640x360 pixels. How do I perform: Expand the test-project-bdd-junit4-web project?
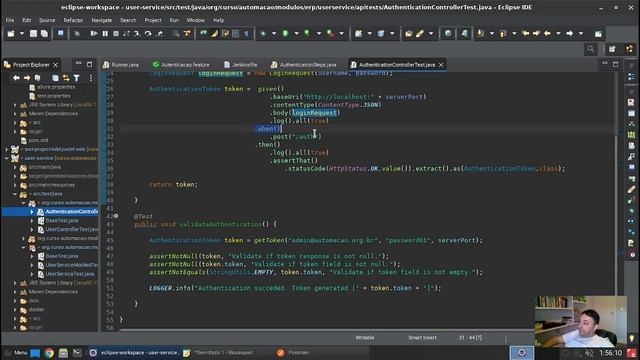pyautogui.click(x=7, y=149)
